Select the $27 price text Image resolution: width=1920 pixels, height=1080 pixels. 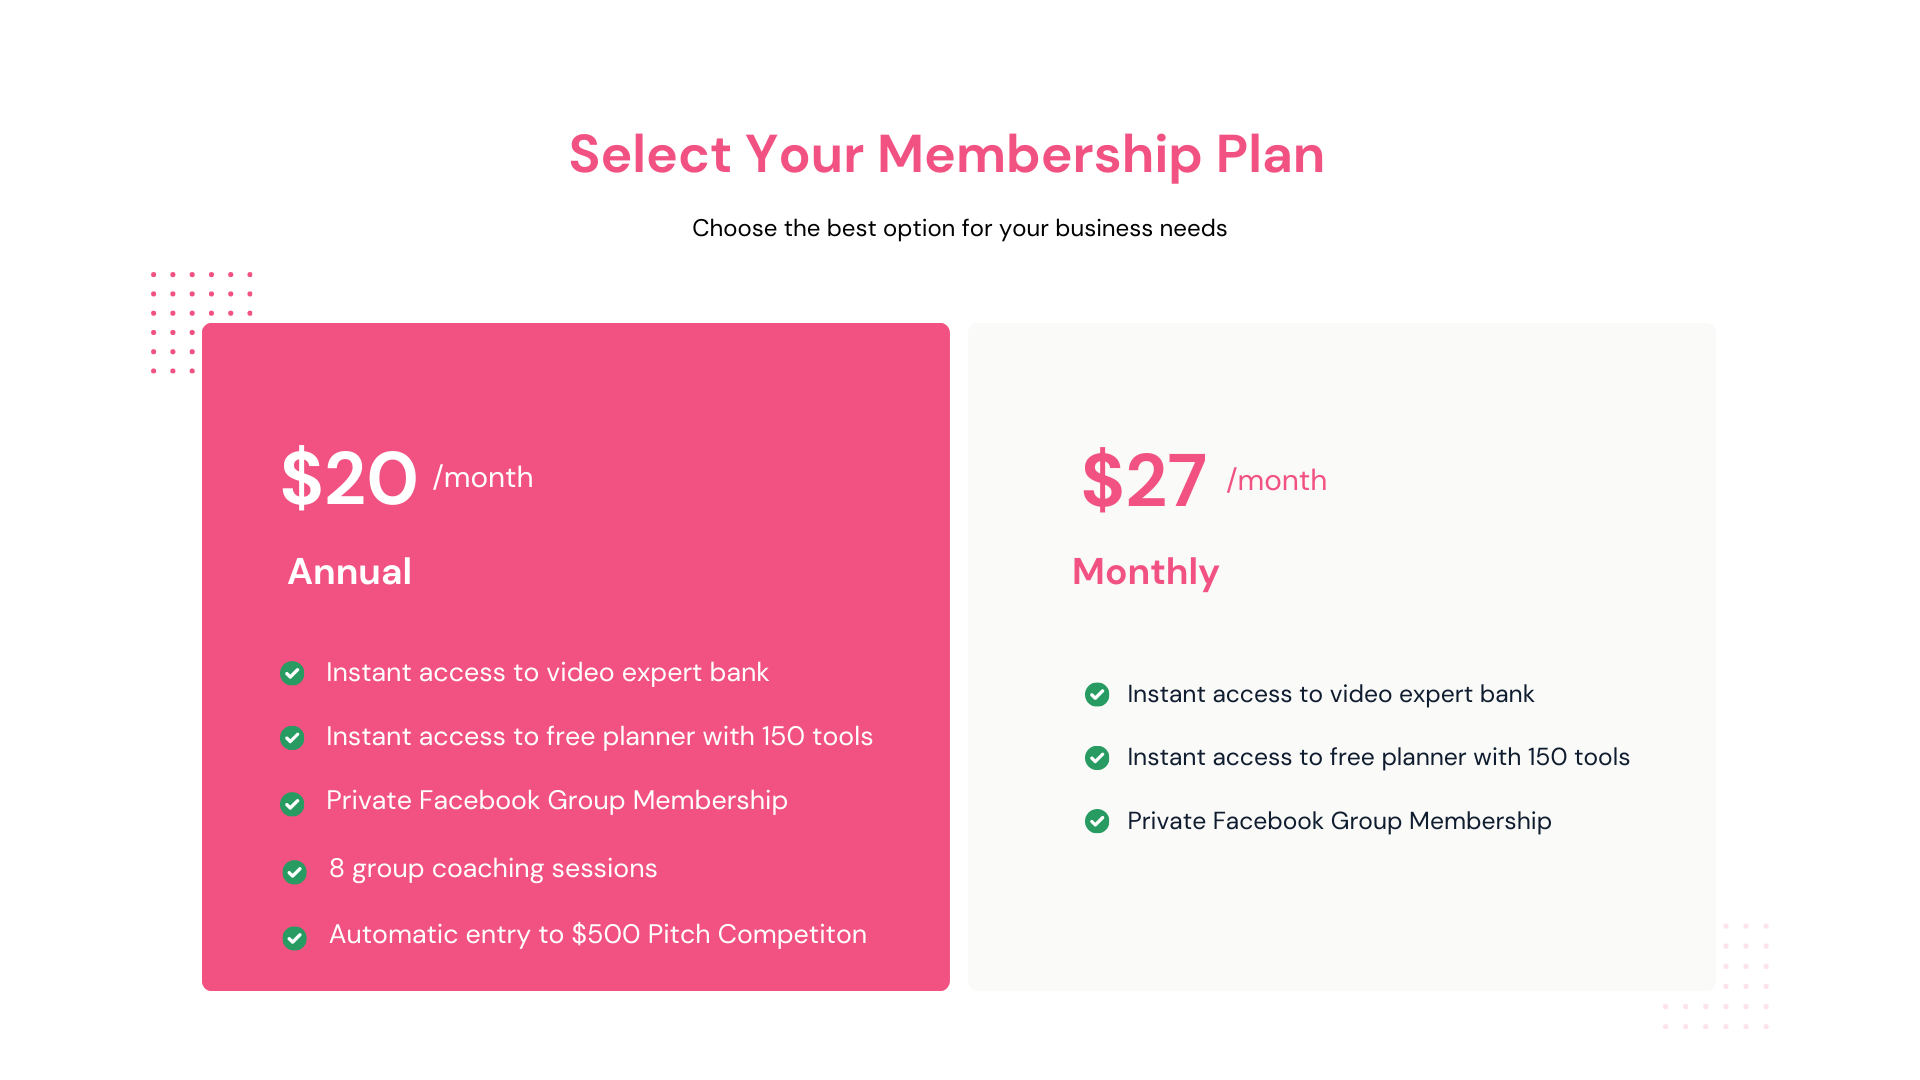[x=1144, y=481]
